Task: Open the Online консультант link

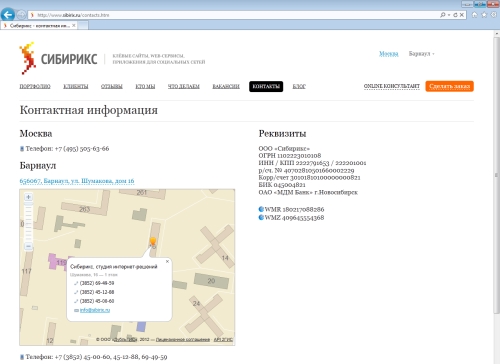Action: pos(392,86)
